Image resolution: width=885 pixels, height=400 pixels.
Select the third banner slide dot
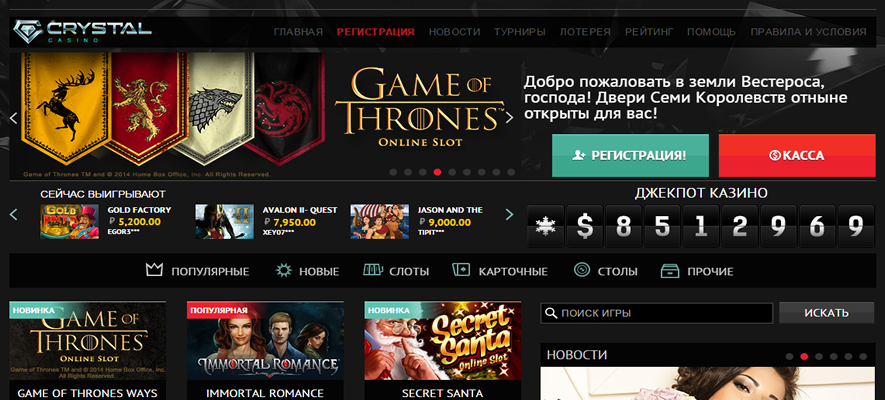coord(423,172)
